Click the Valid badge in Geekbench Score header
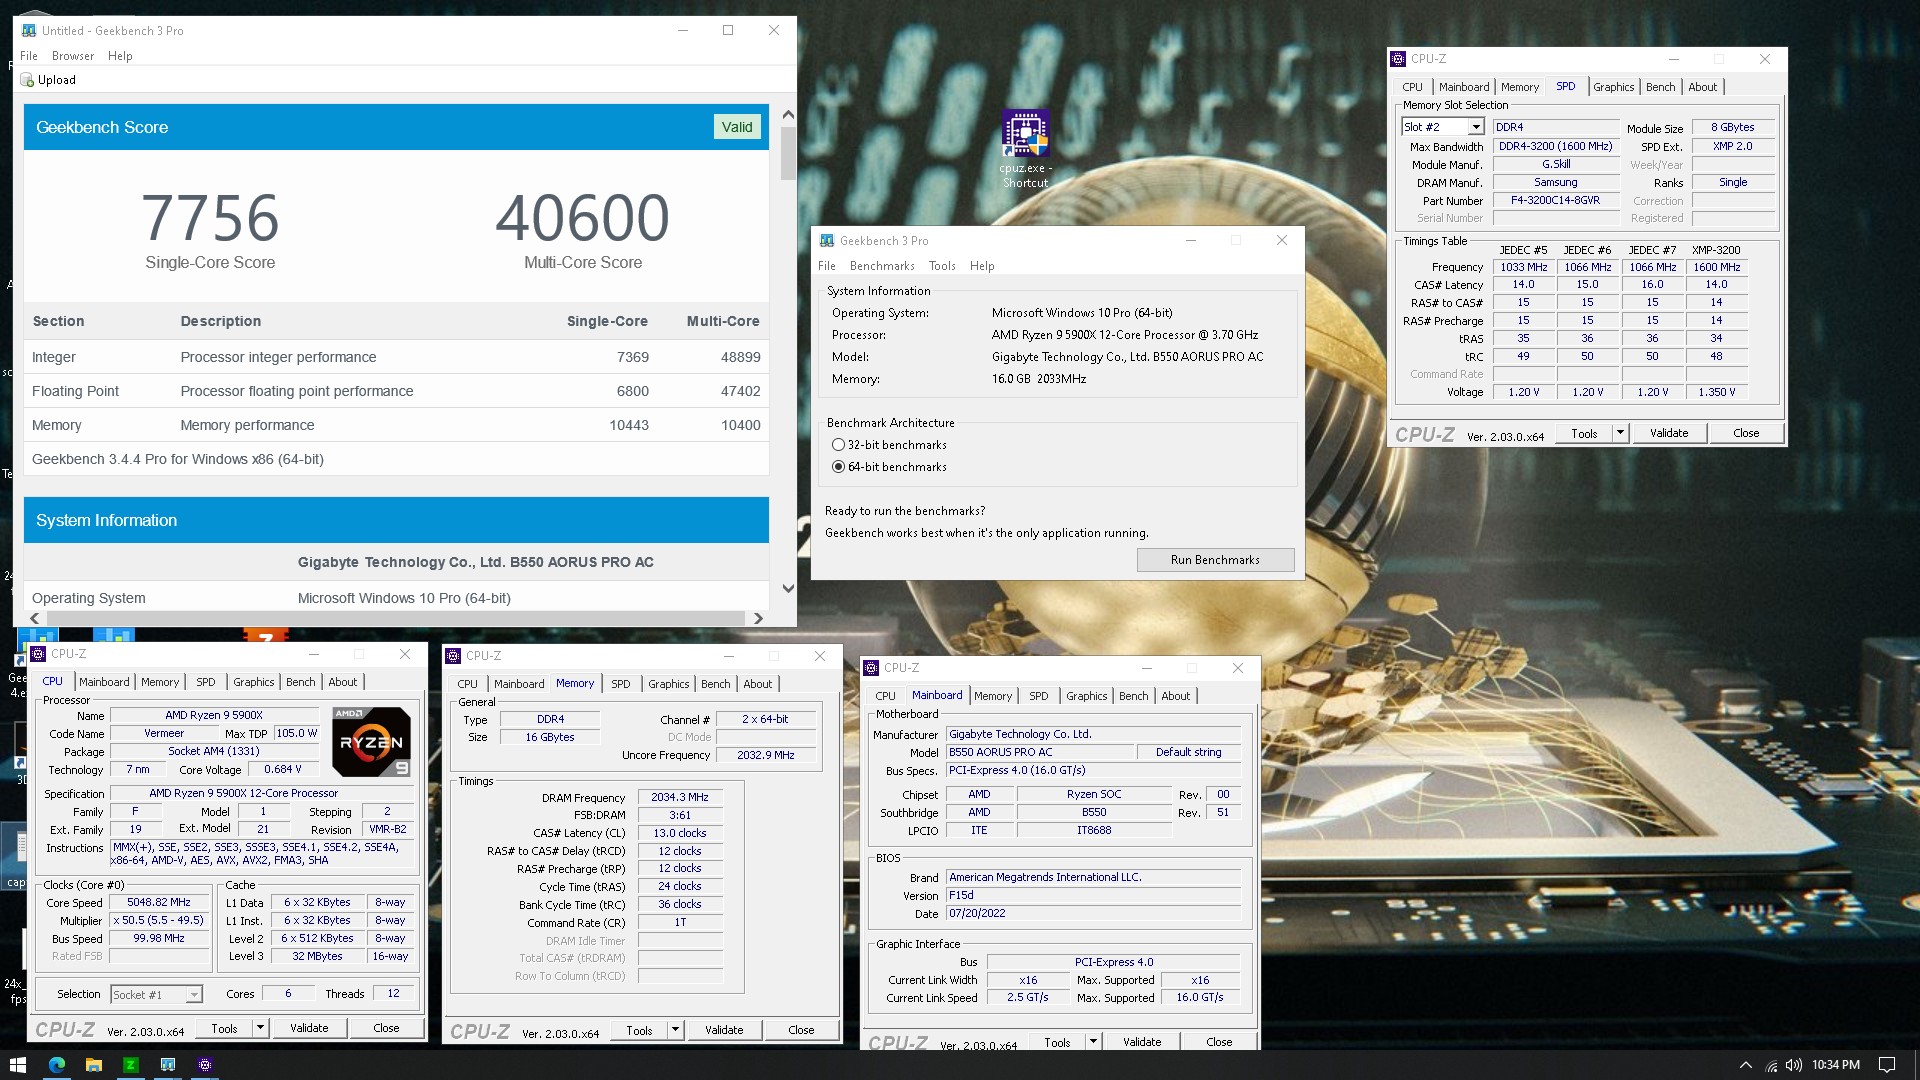1920x1080 pixels. (737, 127)
